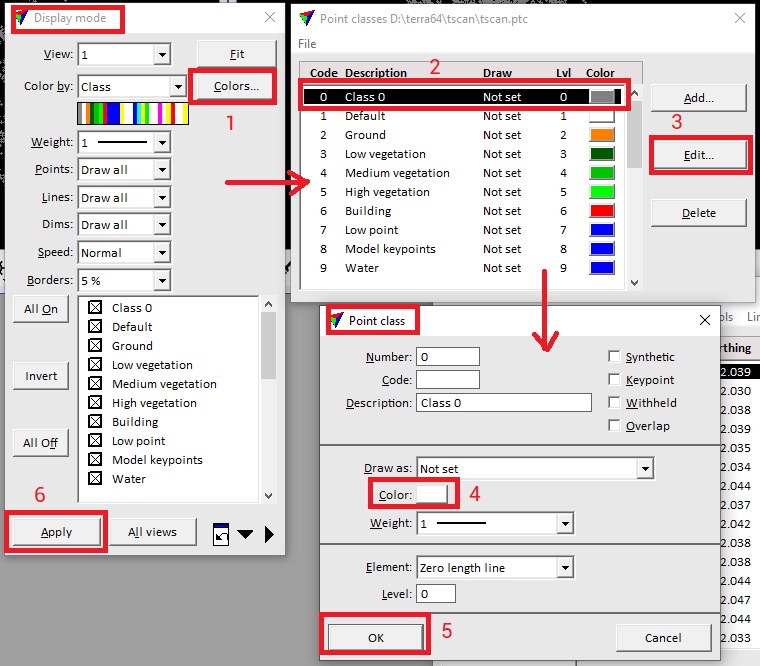Enable the Synthetic checkbox
760x666 pixels.
tap(614, 356)
